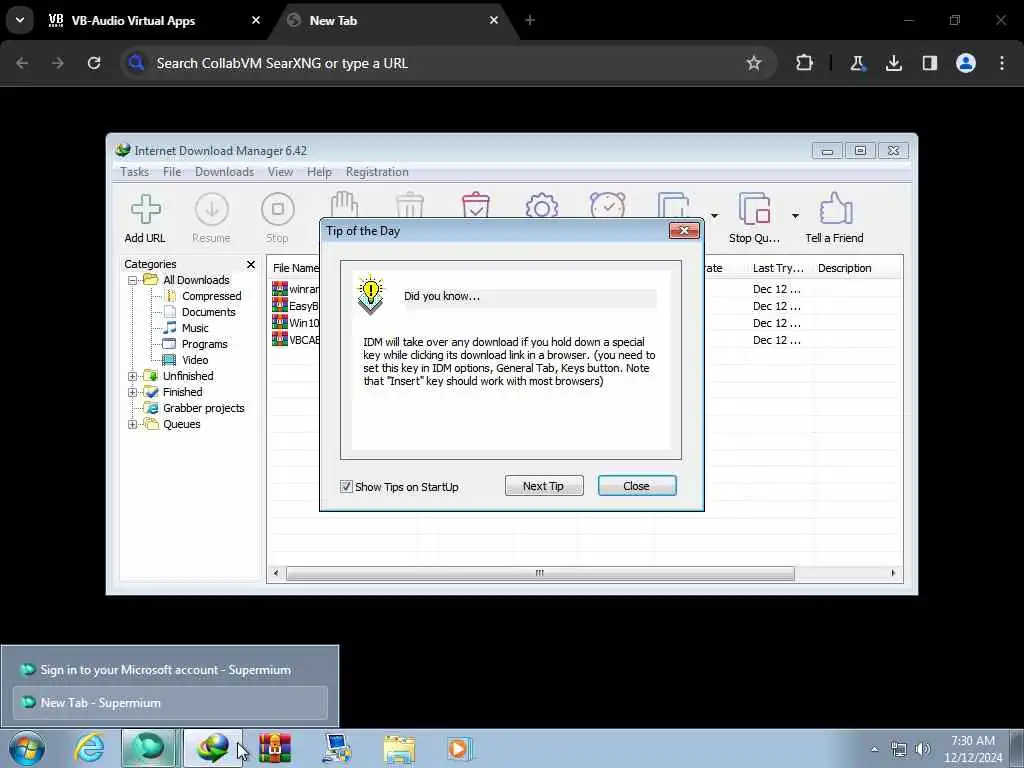
Task: Select the VBCAB download row
Action: (296, 340)
